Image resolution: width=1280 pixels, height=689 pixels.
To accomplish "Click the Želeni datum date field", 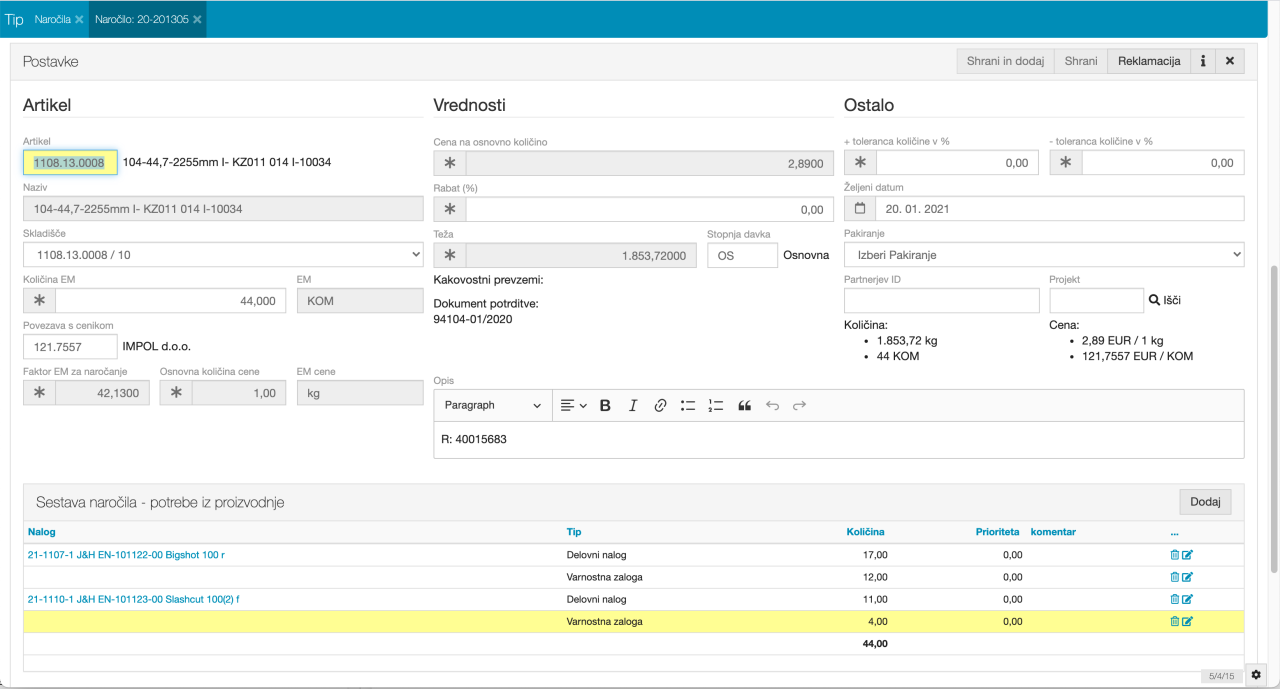I will 1058,209.
